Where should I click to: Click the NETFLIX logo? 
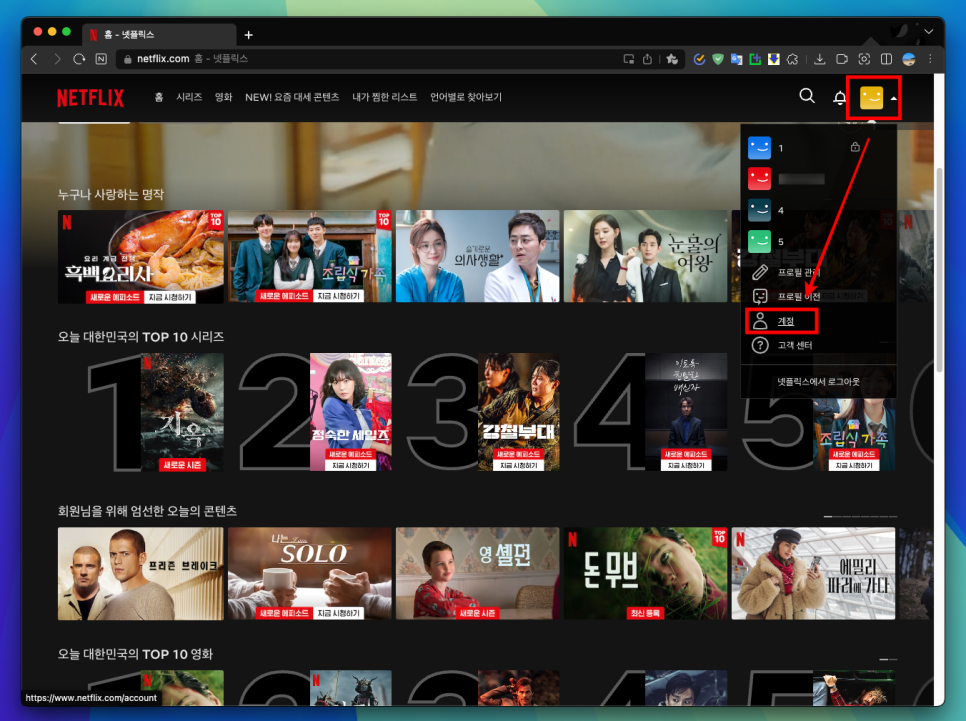pyautogui.click(x=91, y=97)
